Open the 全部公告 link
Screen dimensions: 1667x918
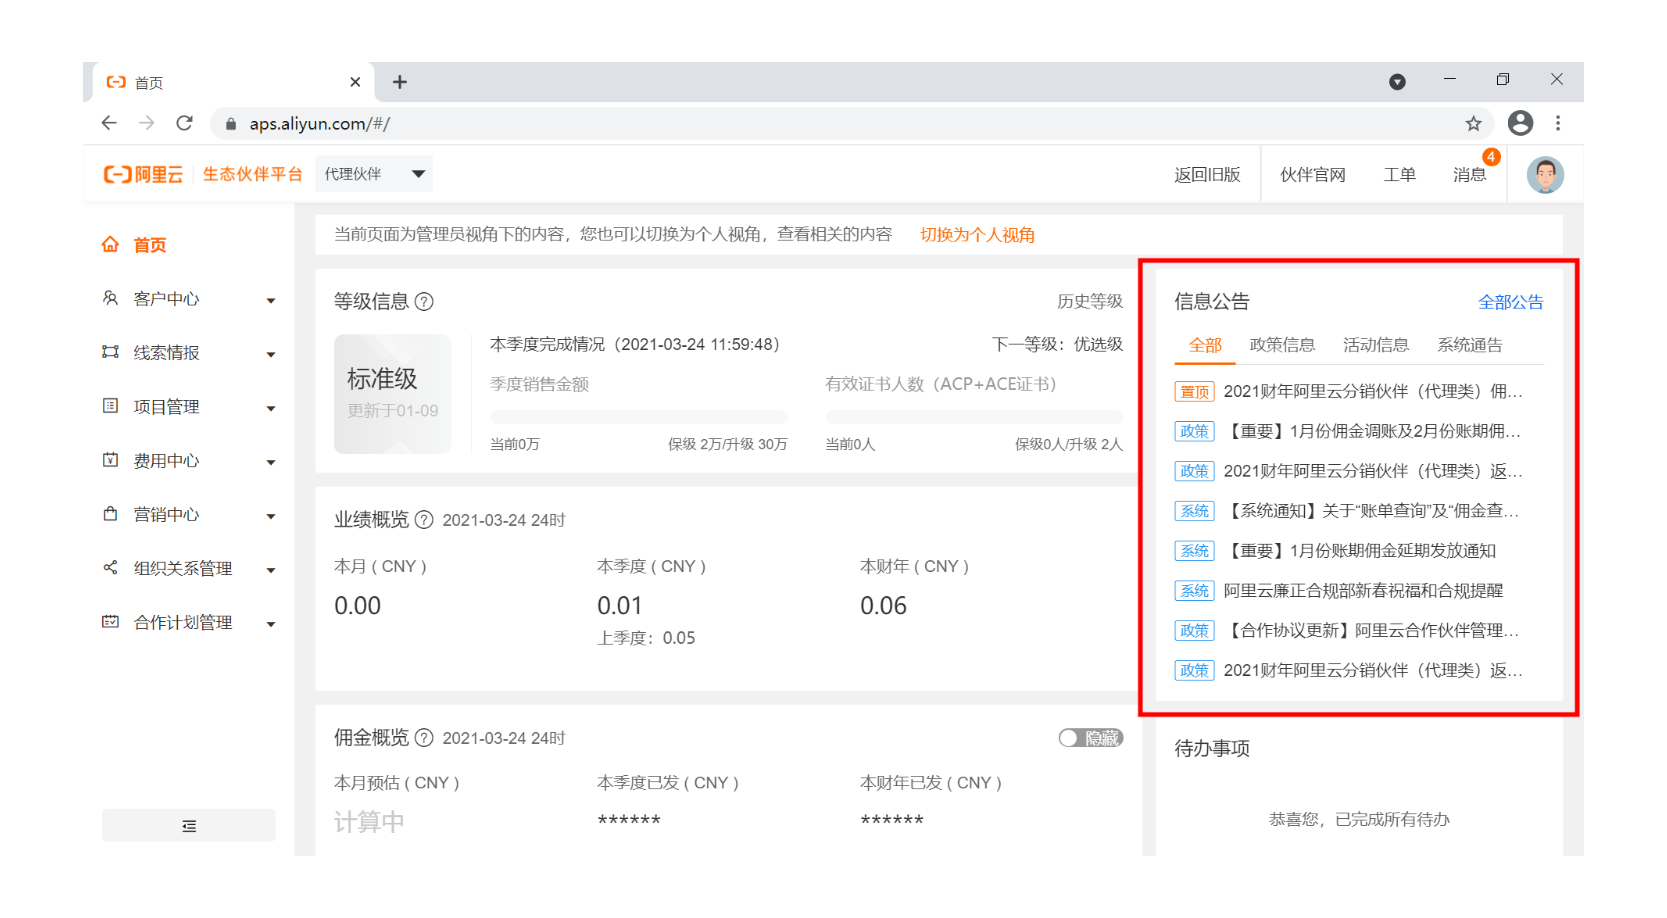point(1510,302)
